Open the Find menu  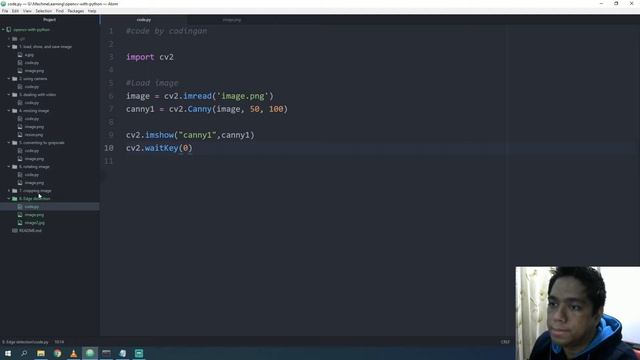tap(60, 11)
